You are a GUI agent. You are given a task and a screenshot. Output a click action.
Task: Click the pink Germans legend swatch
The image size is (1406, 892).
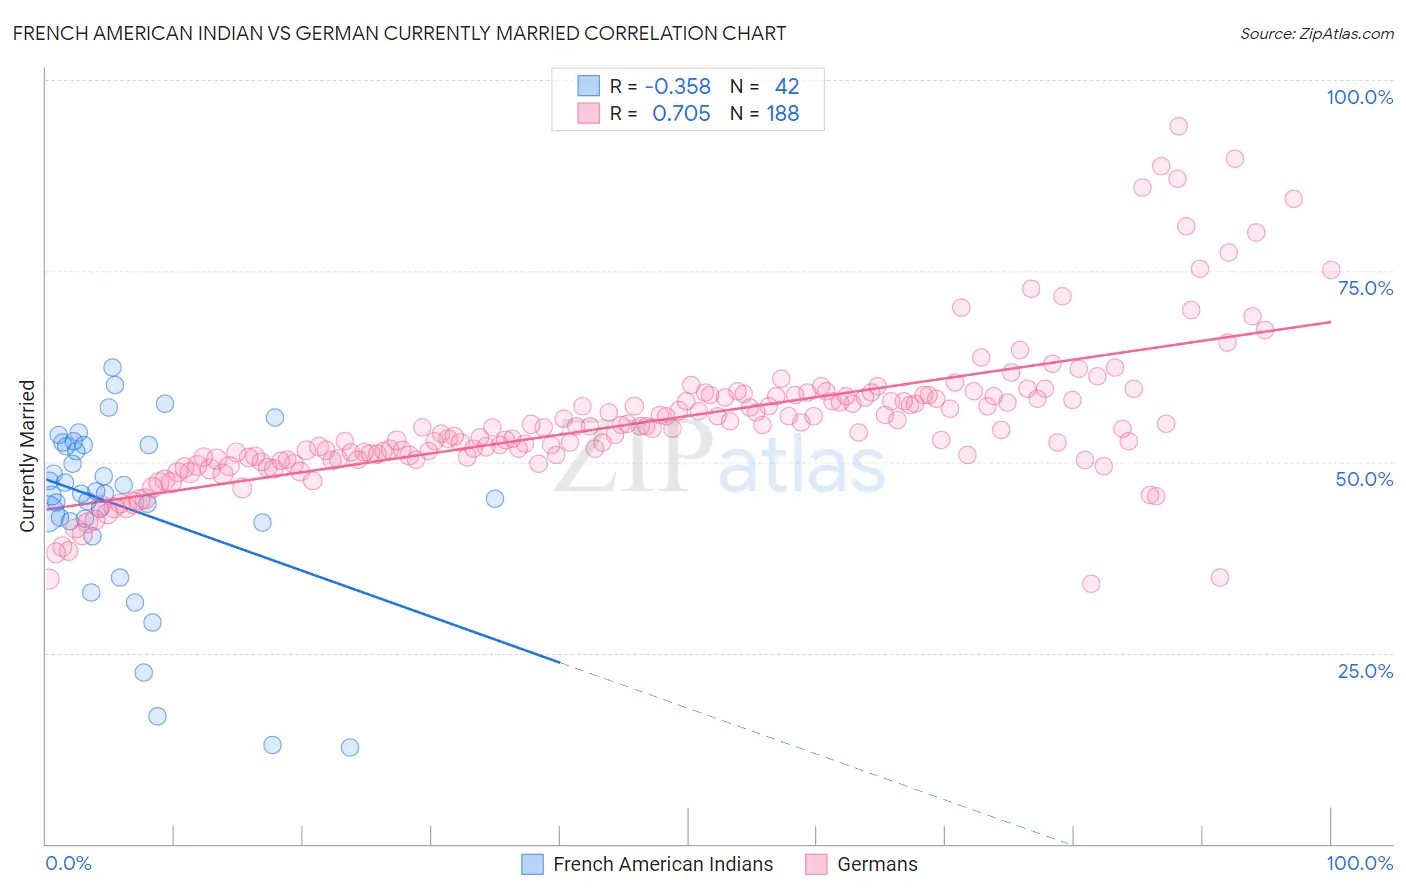tap(817, 864)
